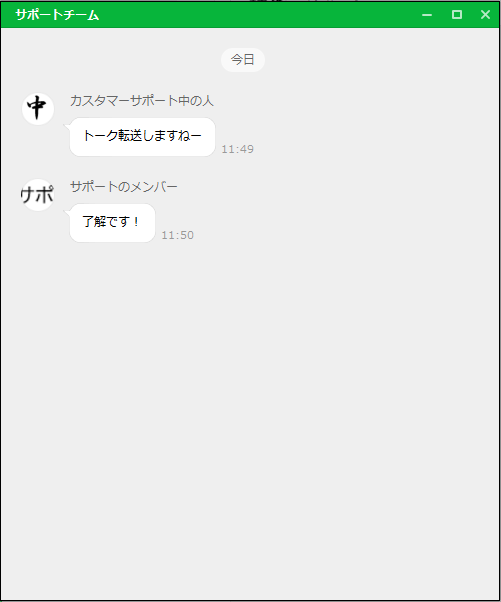Click the 11:50 message timestamp
This screenshot has width=501, height=602.
coord(177,235)
